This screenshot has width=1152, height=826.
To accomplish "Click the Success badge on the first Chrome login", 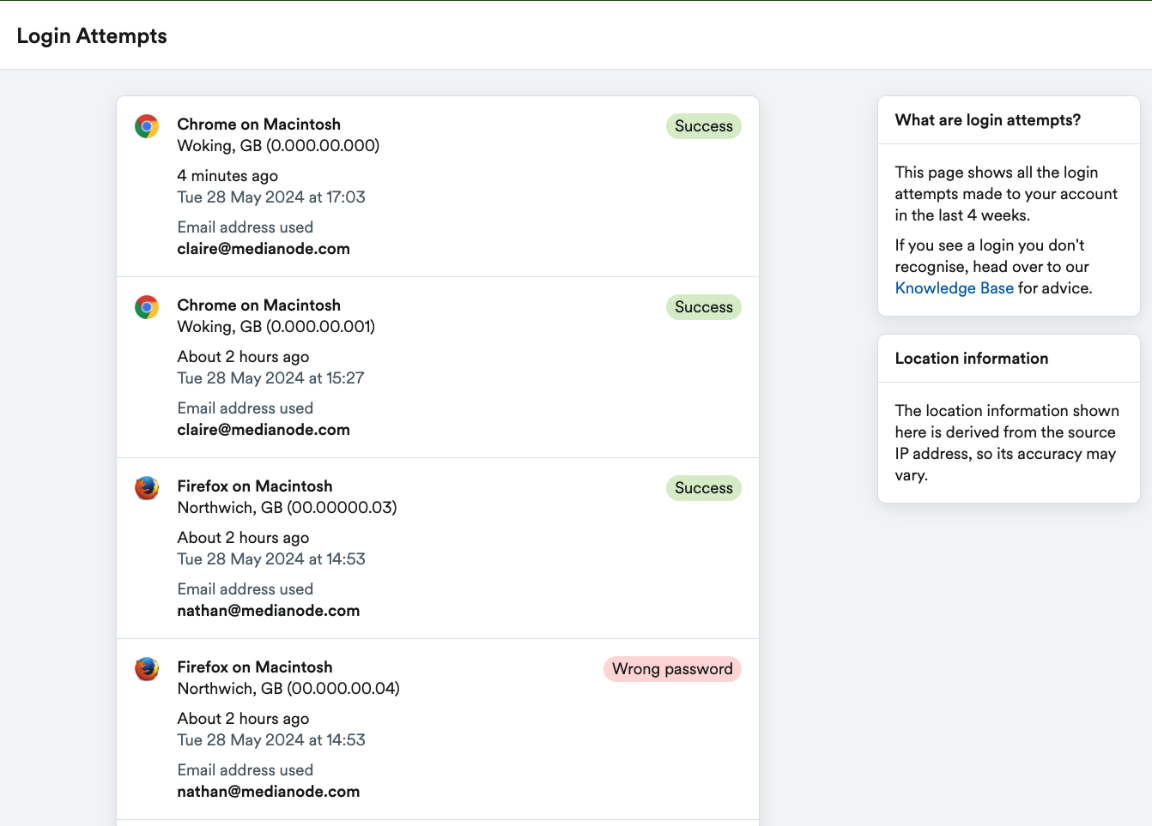I will (x=703, y=126).
